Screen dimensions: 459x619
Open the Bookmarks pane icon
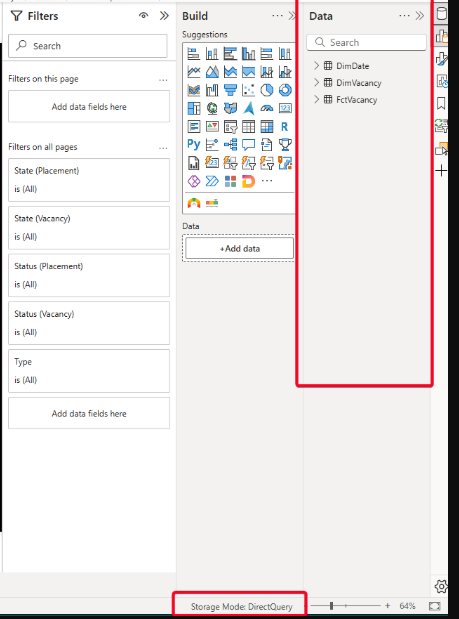pos(441,104)
